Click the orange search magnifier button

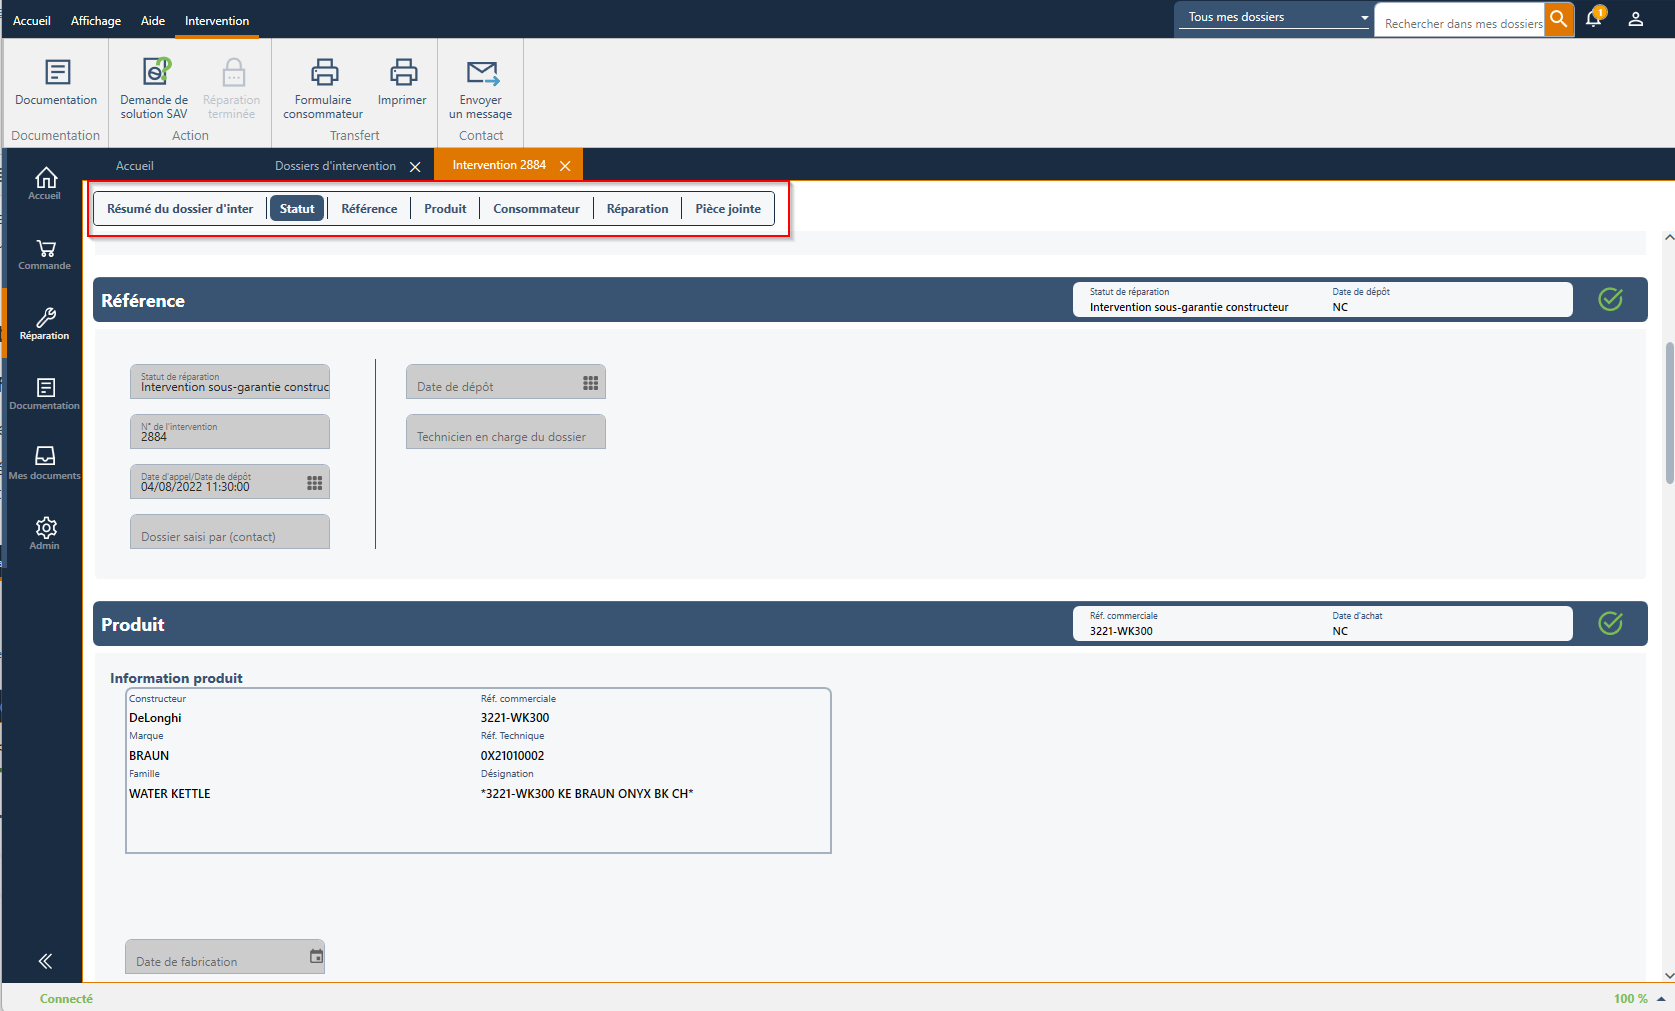pyautogui.click(x=1558, y=19)
